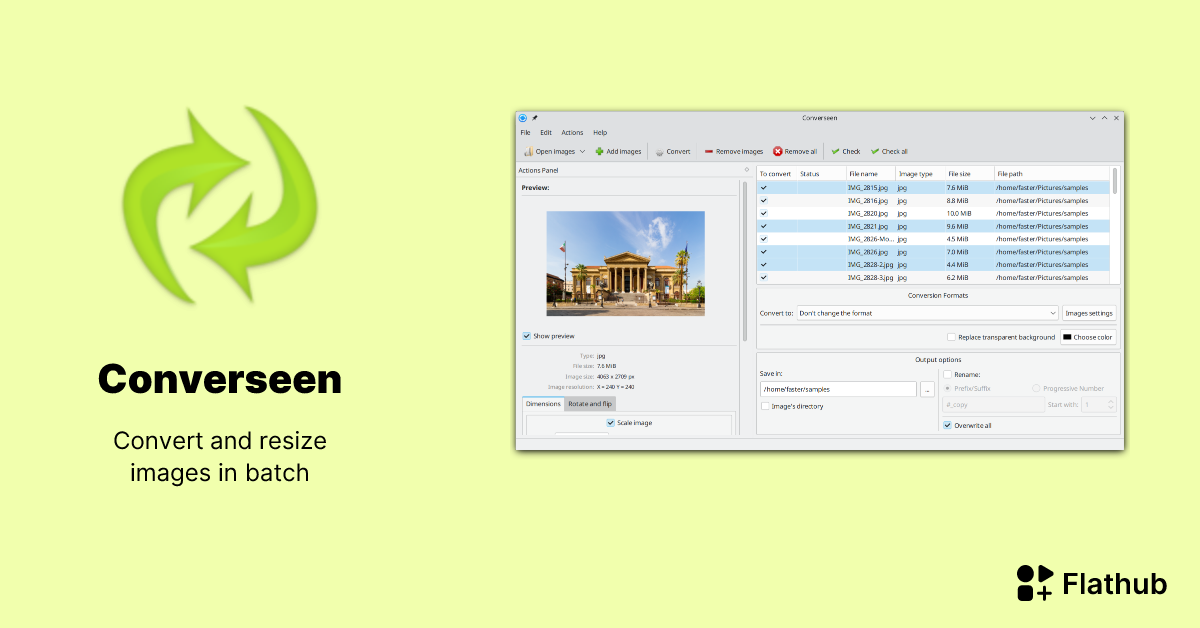This screenshot has width=1200, height=628.
Task: Switch to the Rotate and flip tab
Action: pyautogui.click(x=590, y=404)
